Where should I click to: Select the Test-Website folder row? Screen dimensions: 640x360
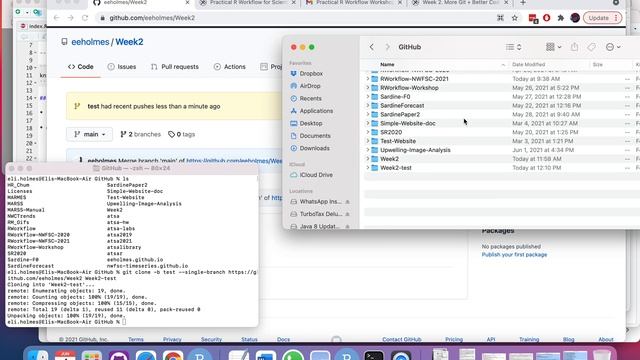pyautogui.click(x=502, y=141)
